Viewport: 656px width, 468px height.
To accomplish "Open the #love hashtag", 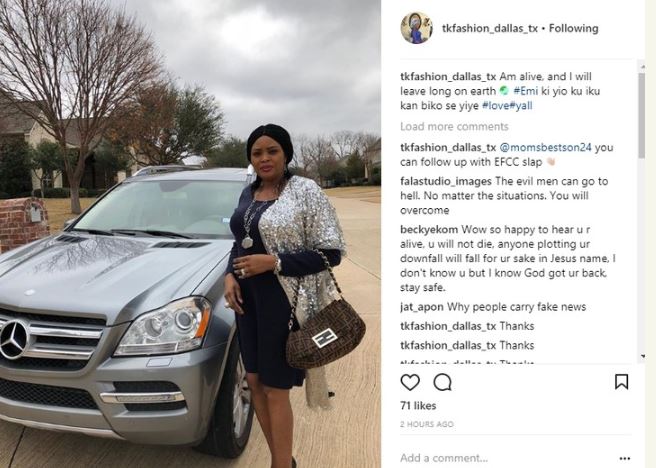I will (x=495, y=105).
